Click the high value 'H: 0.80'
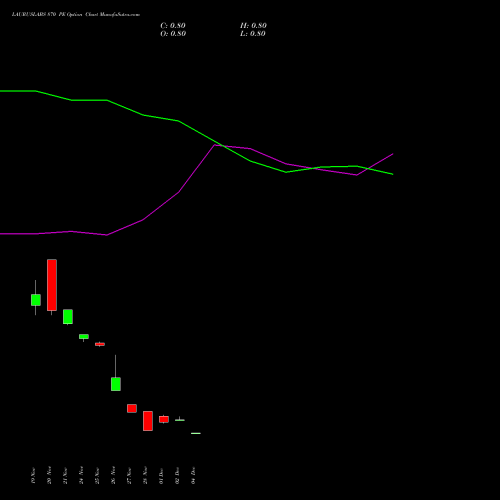Viewport: 500px width, 500px height. [253, 26]
